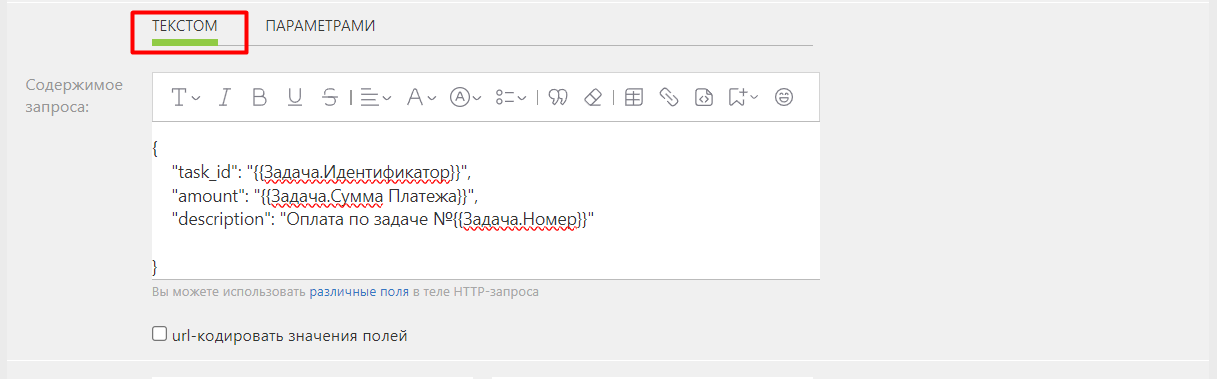The image size is (1217, 379).
Task: Insert a blockquote with the quote icon
Action: point(559,97)
